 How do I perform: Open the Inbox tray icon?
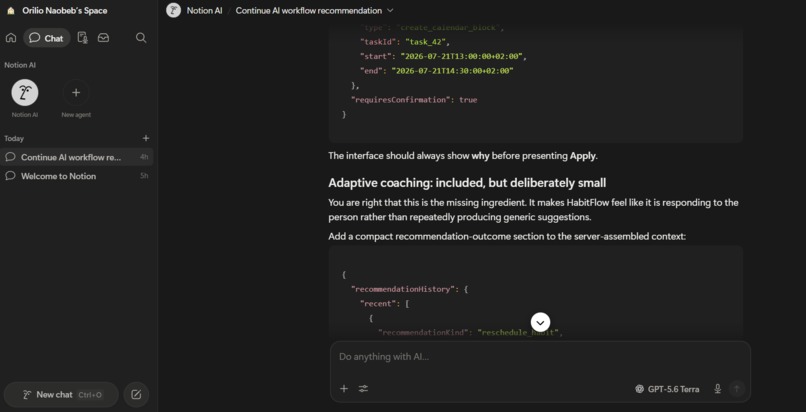click(x=103, y=38)
